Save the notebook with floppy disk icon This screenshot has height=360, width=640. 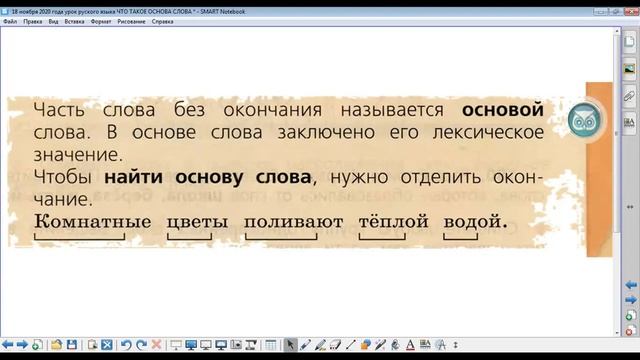click(72, 345)
